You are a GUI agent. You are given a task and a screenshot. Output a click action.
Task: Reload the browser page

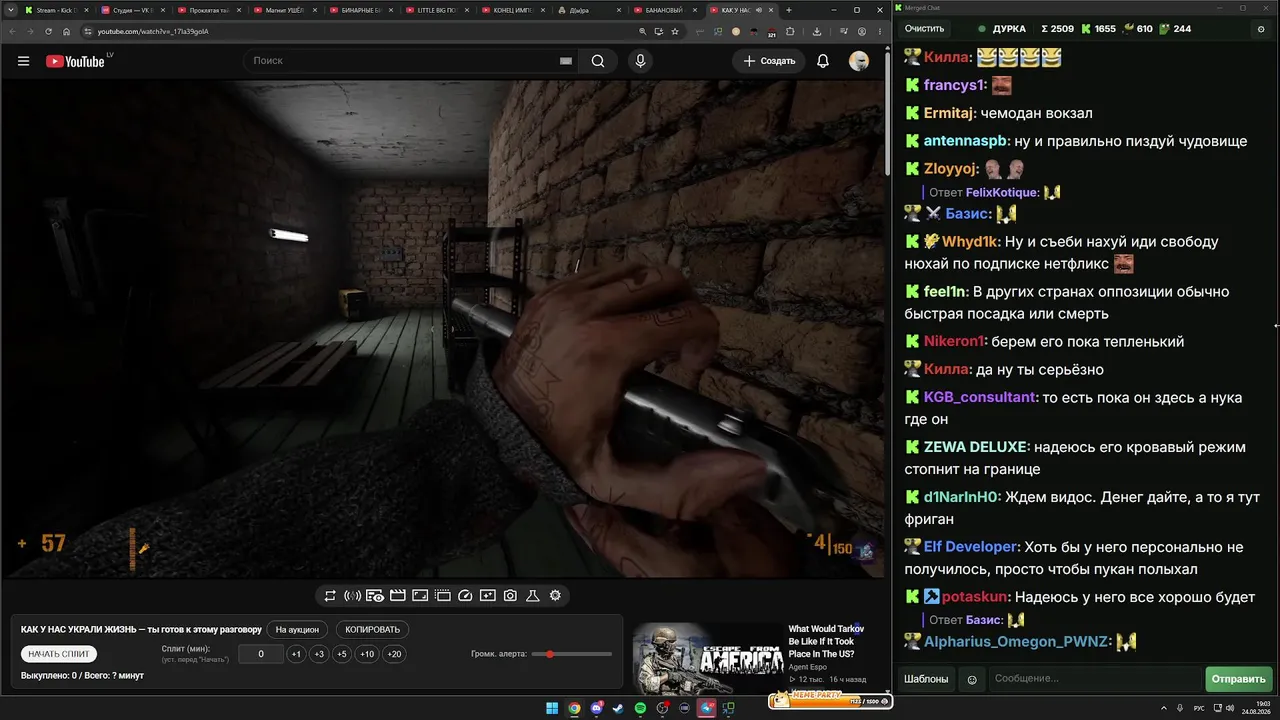48,31
